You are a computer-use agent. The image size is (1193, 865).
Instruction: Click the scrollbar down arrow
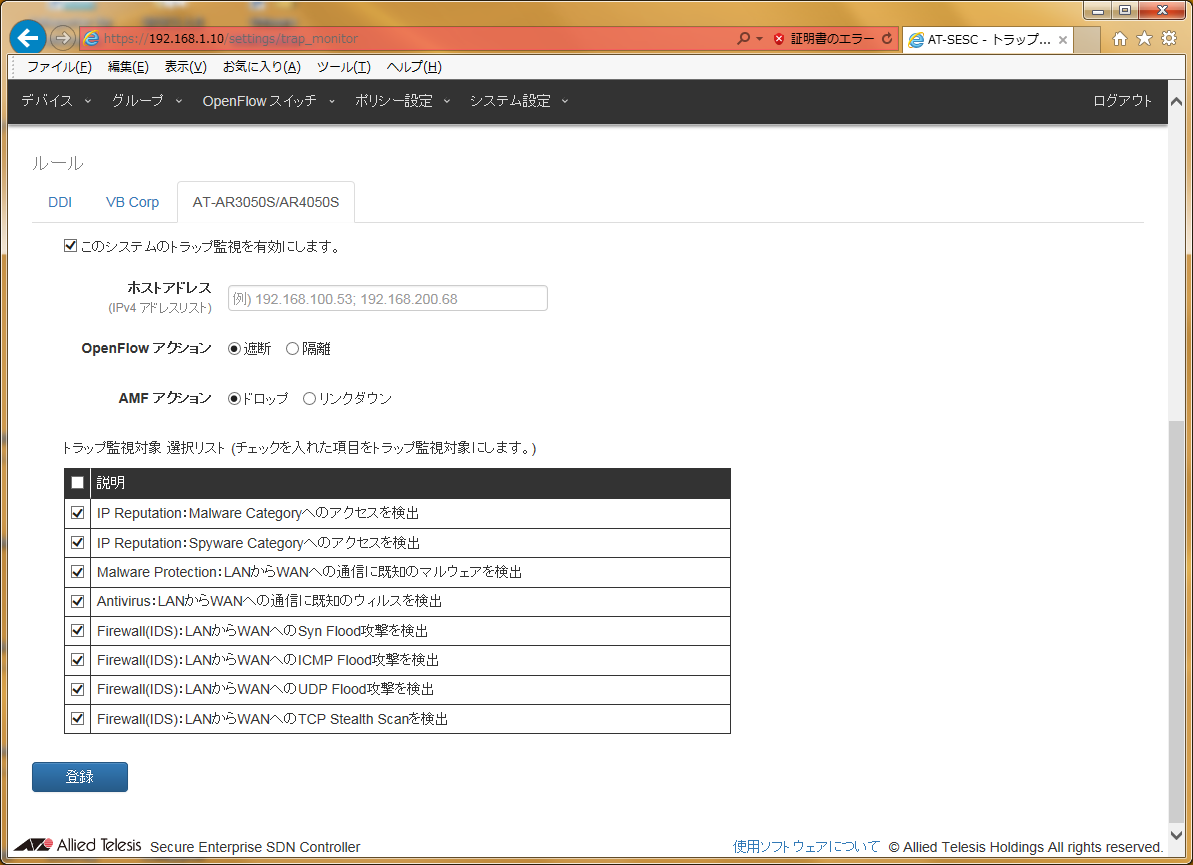click(x=1176, y=835)
